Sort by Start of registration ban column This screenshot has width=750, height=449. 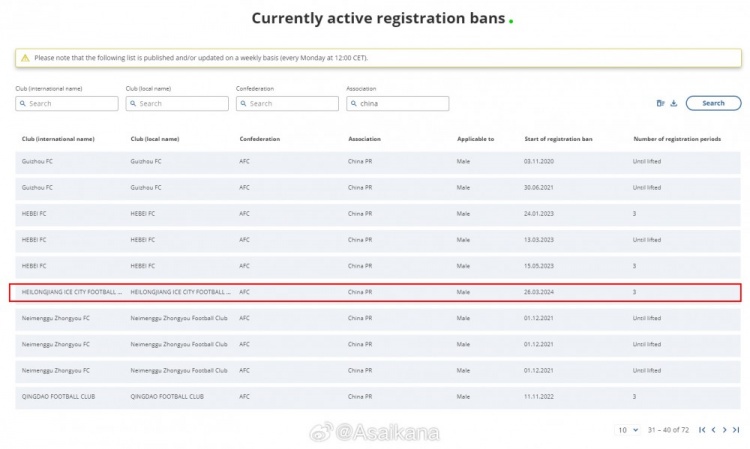(557, 139)
